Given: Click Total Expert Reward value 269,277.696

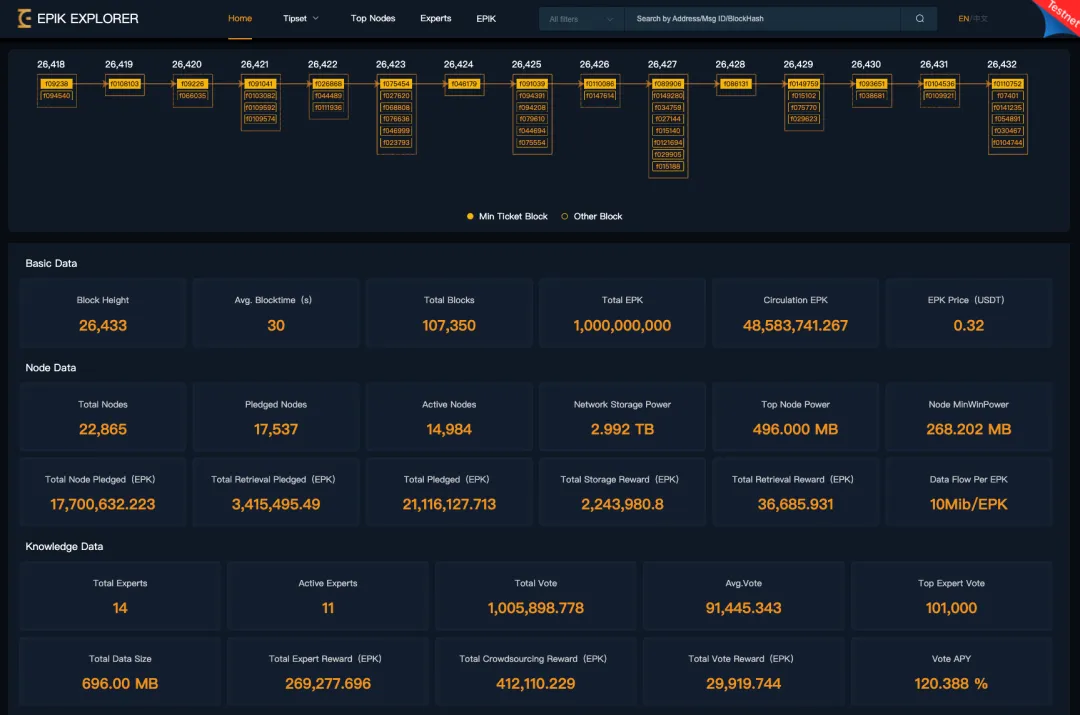Looking at the screenshot, I should pyautogui.click(x=328, y=683).
